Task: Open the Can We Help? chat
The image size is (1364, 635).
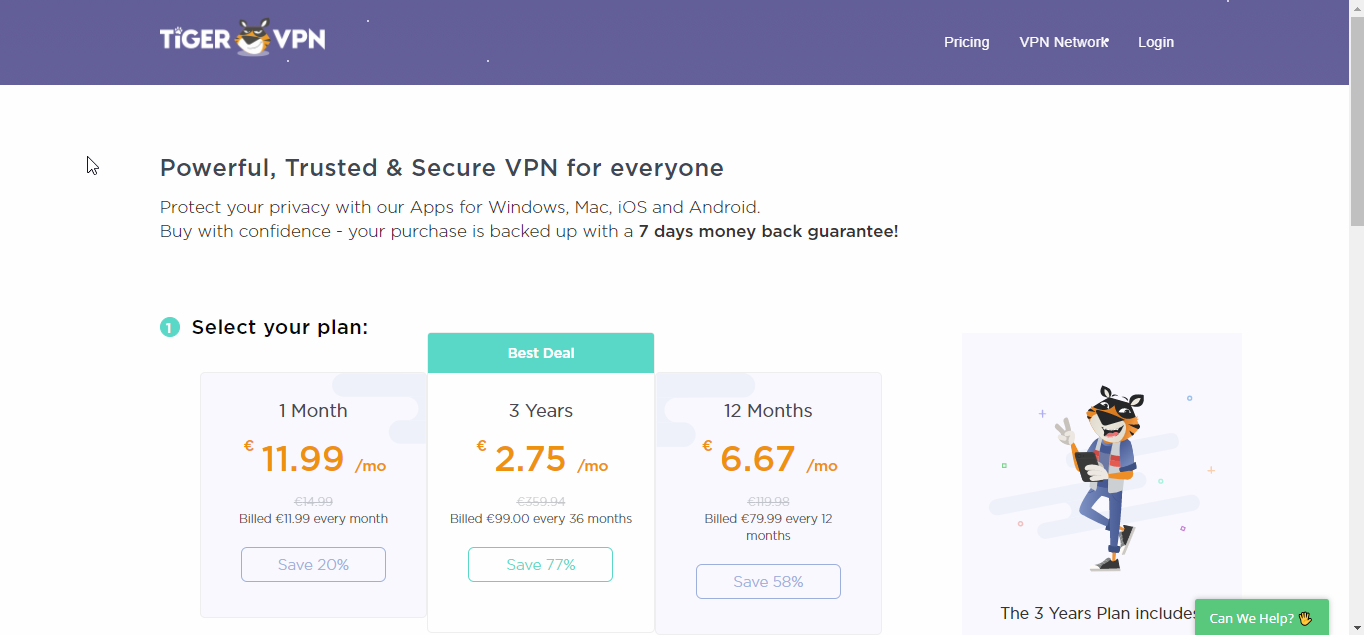Action: [1262, 617]
